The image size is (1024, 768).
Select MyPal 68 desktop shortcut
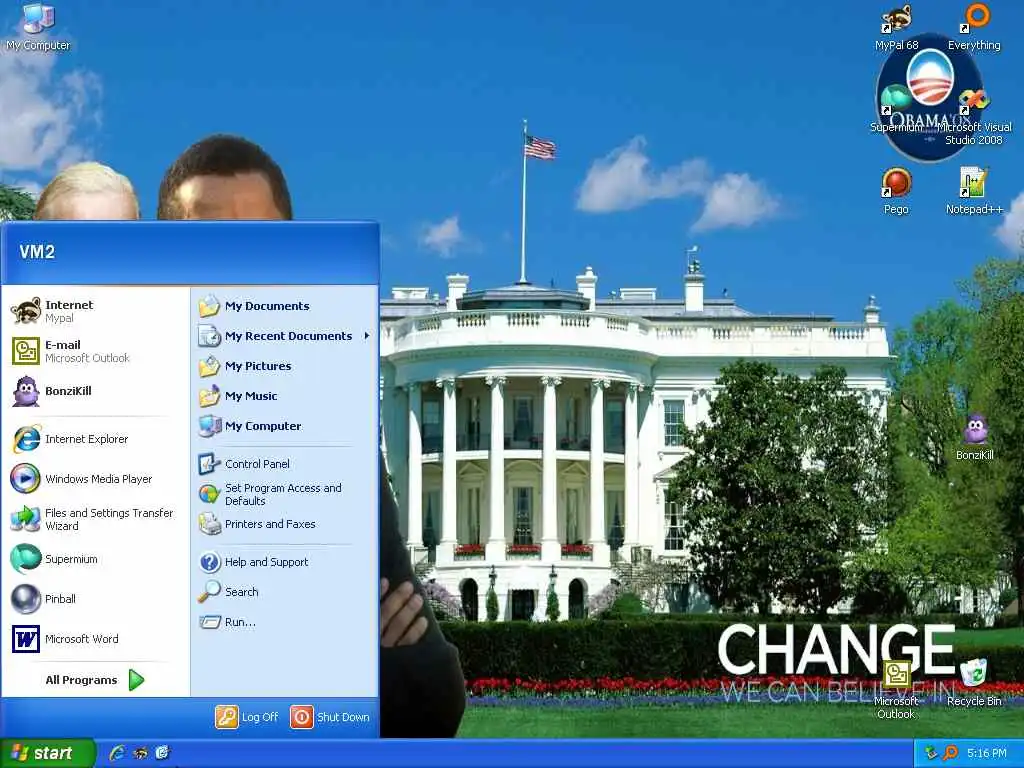point(896,27)
